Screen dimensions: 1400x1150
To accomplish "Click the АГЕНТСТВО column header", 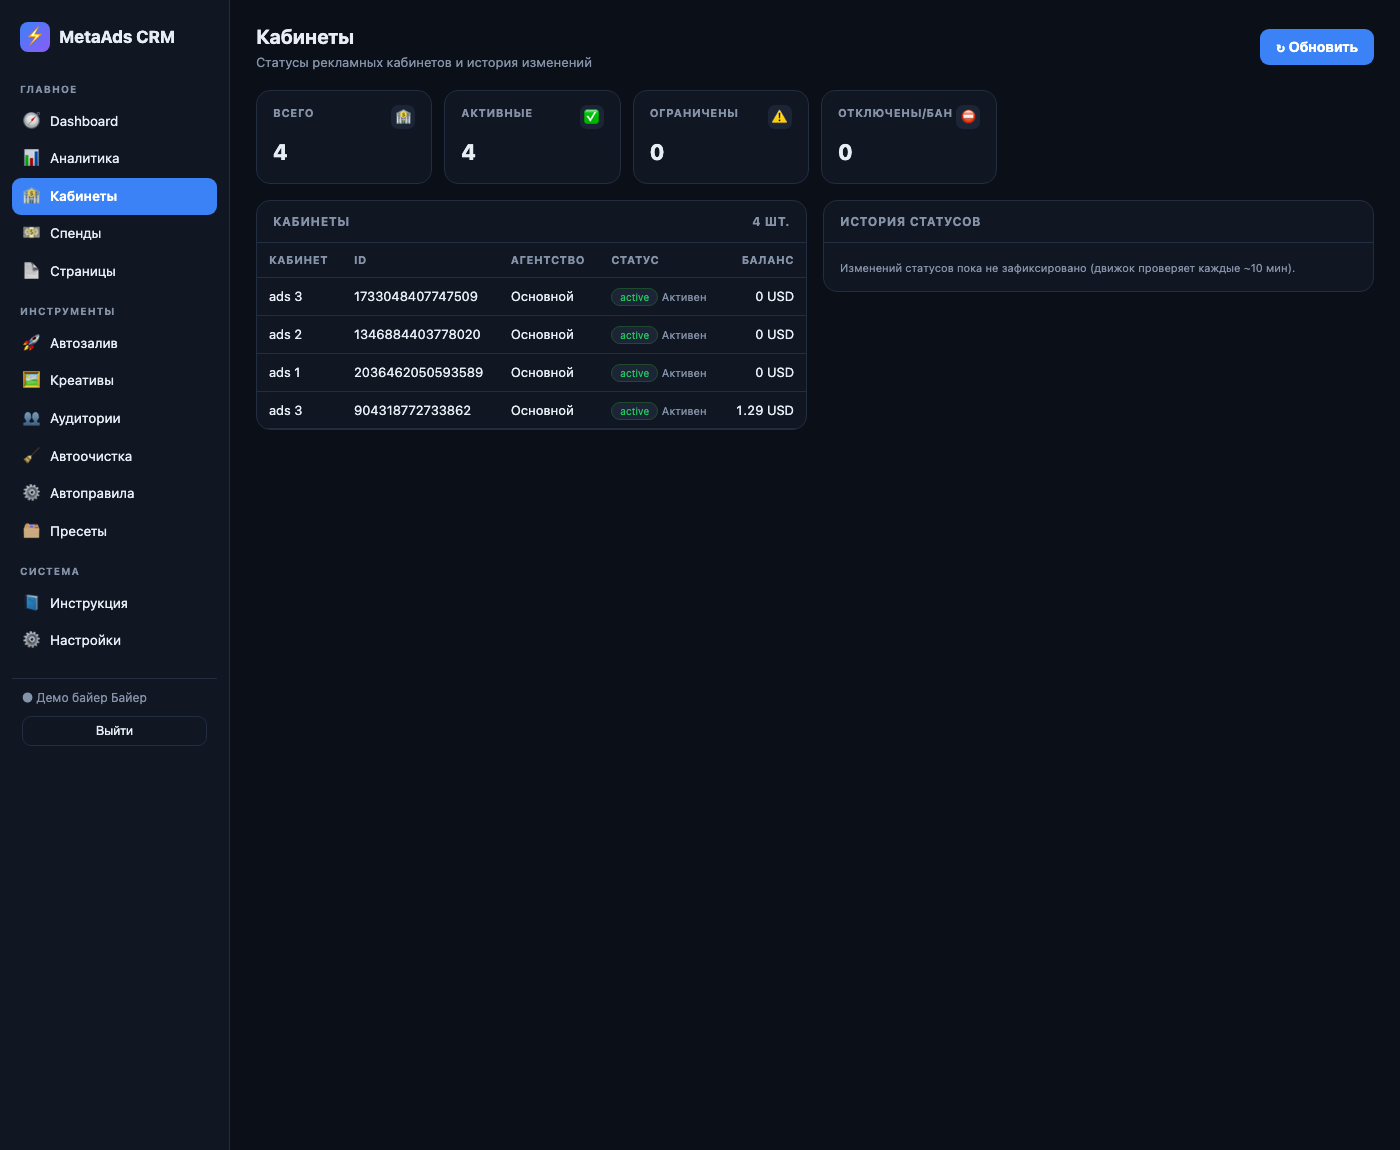I will 548,260.
